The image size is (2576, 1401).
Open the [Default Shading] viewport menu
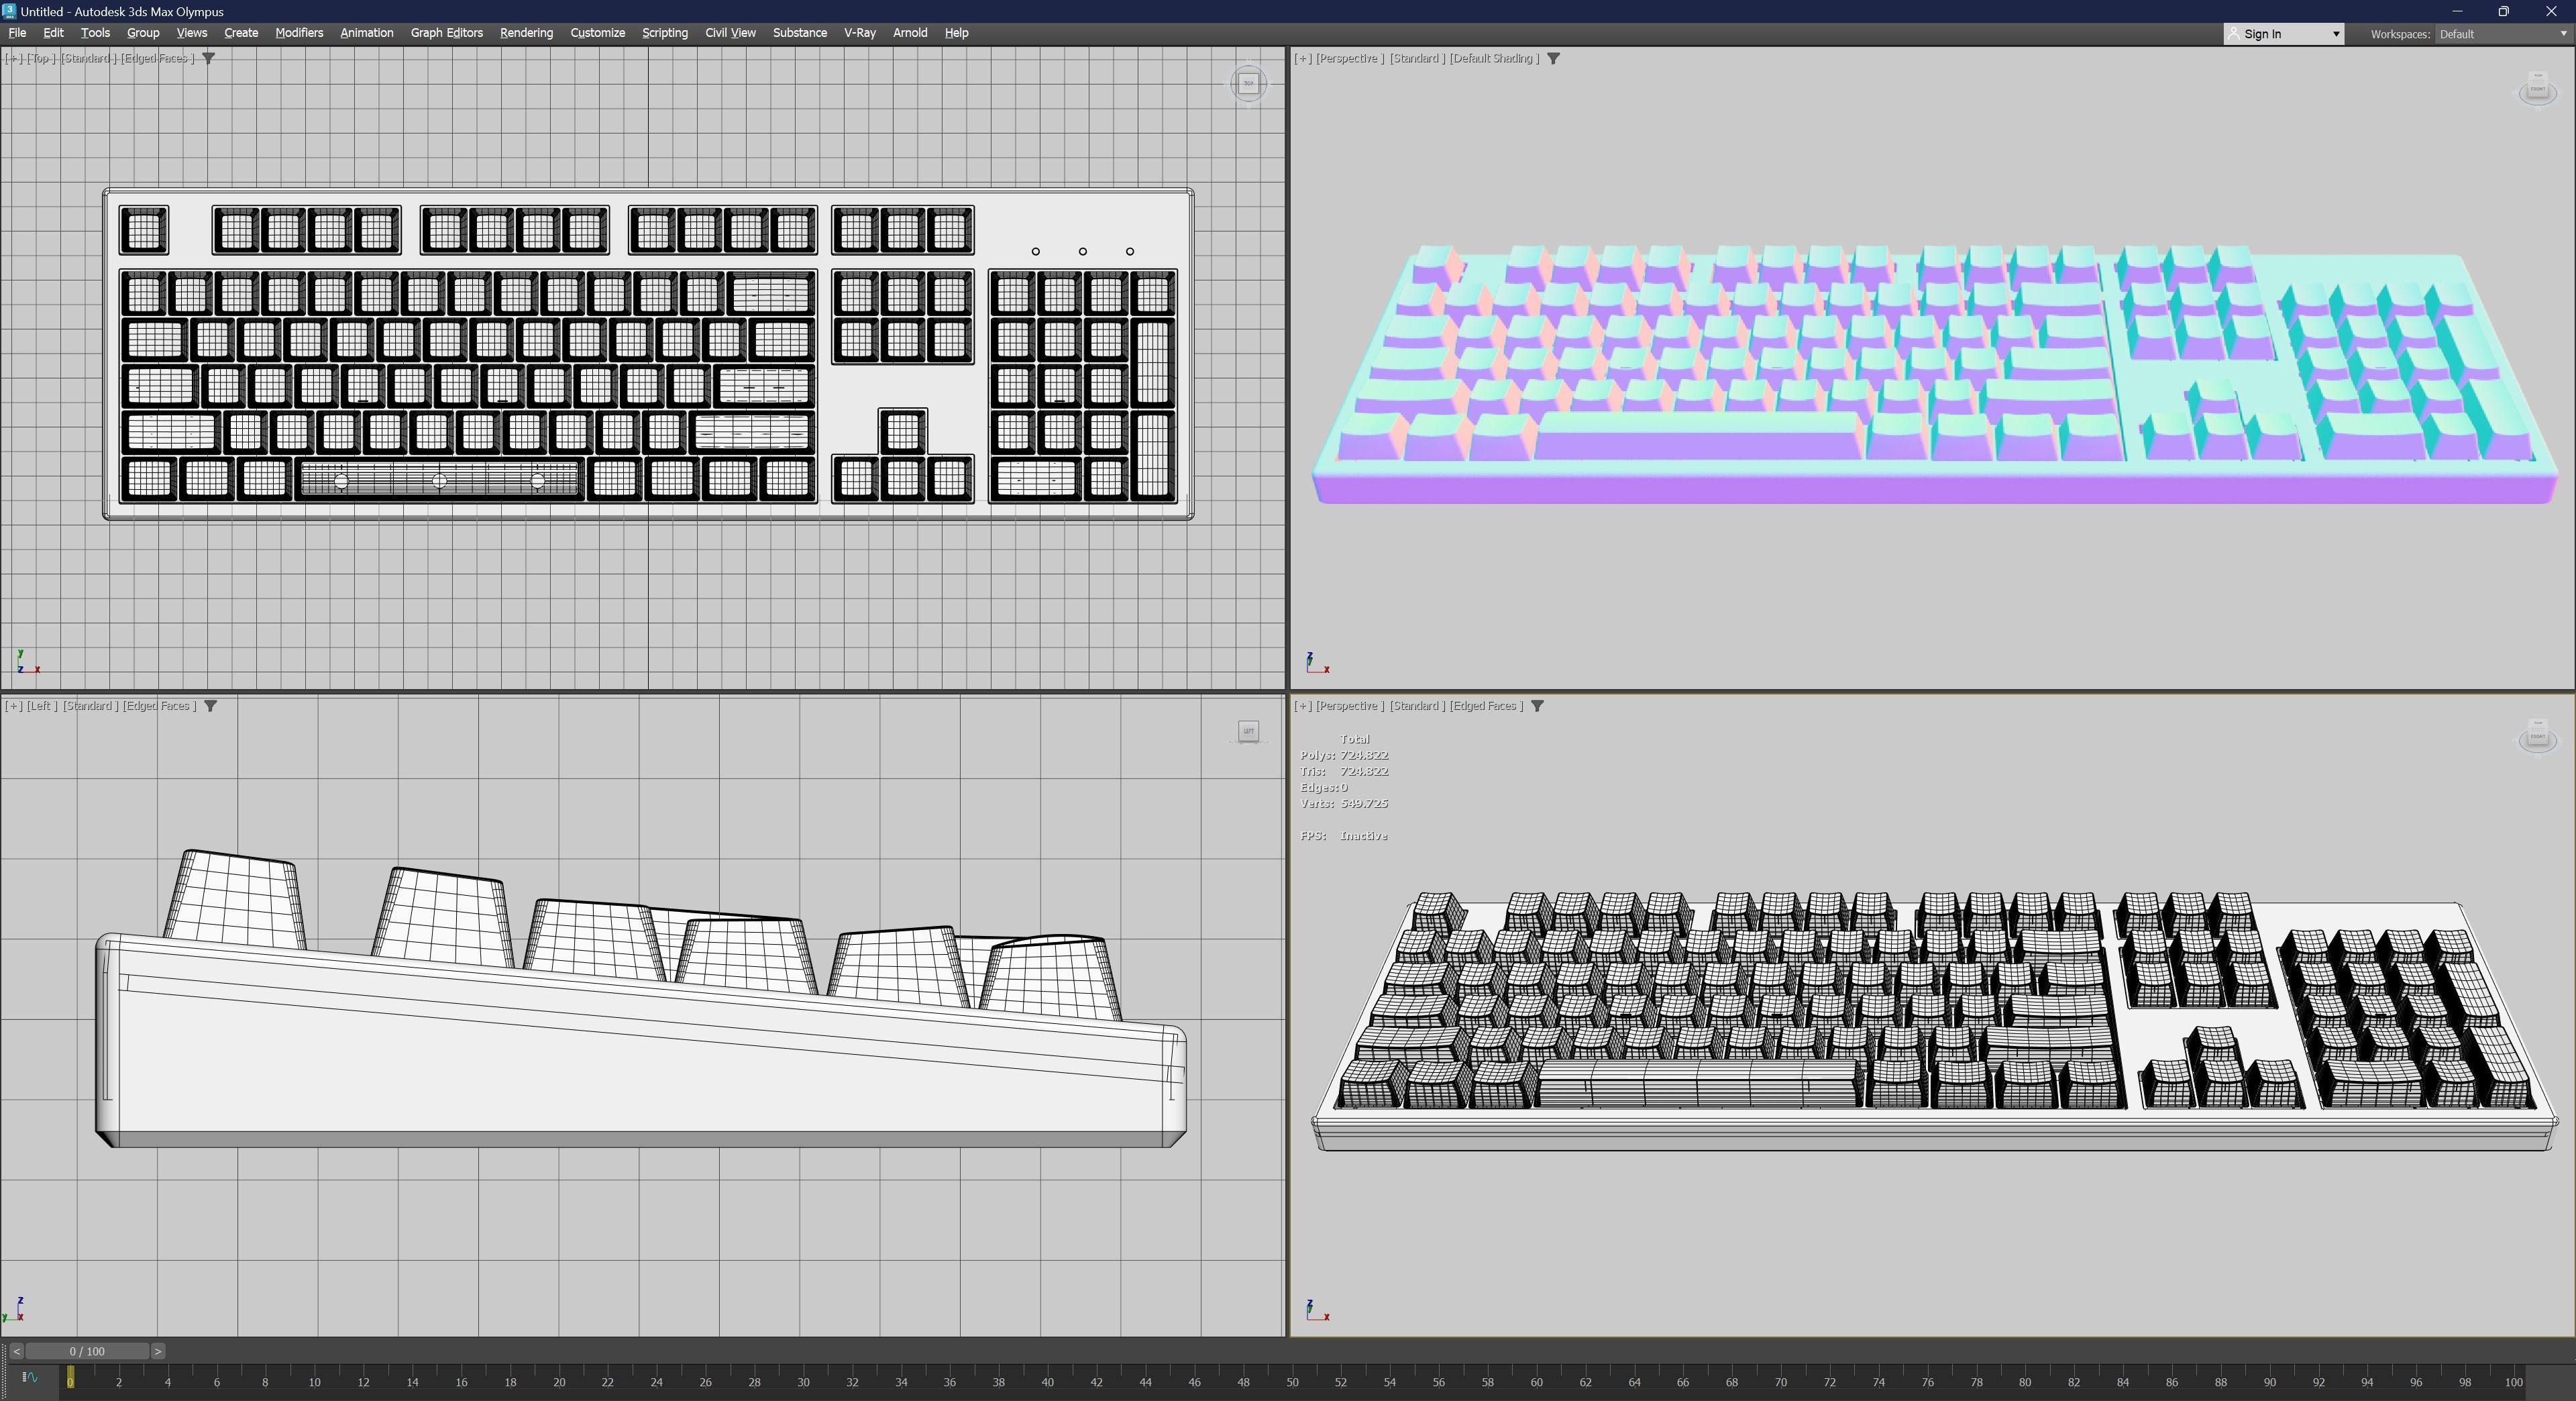point(1494,58)
